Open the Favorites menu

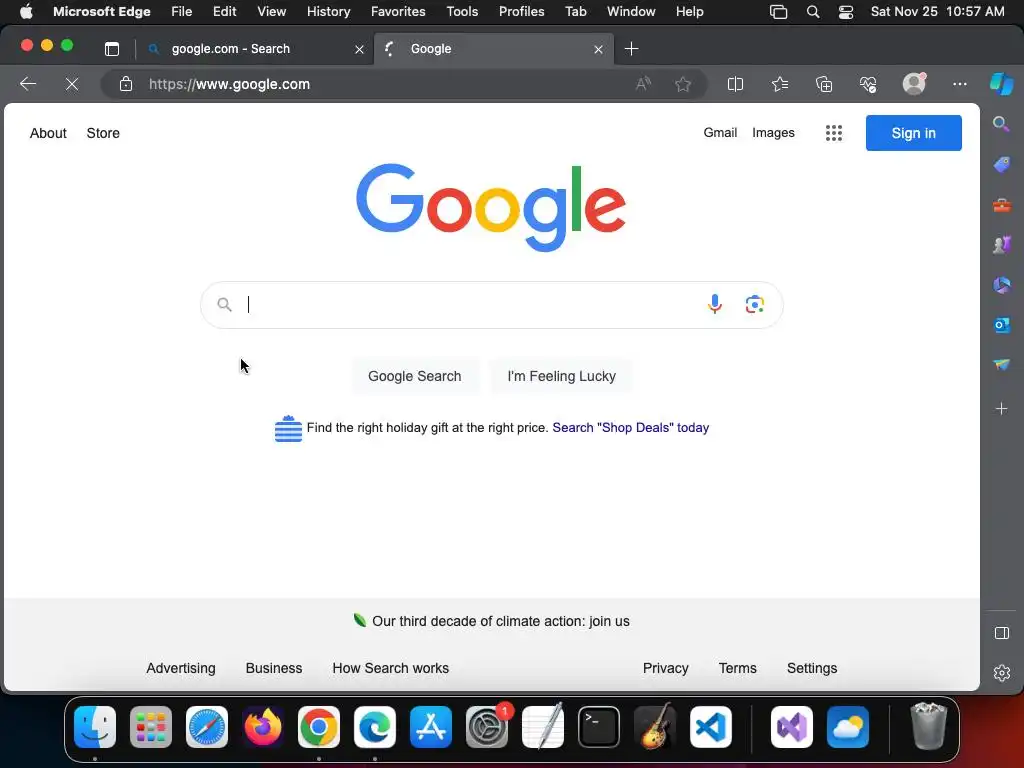tap(398, 12)
